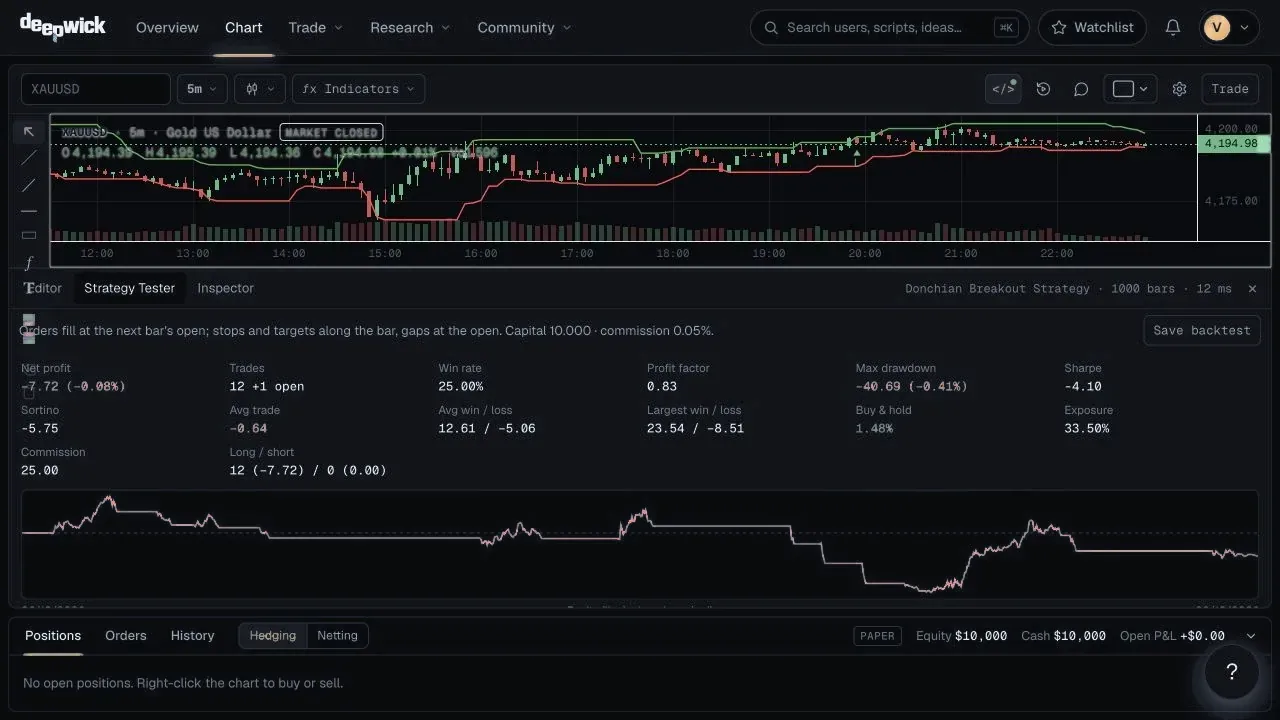The image size is (1280, 720).
Task: Open the 5m timeframe dropdown
Action: tap(202, 89)
